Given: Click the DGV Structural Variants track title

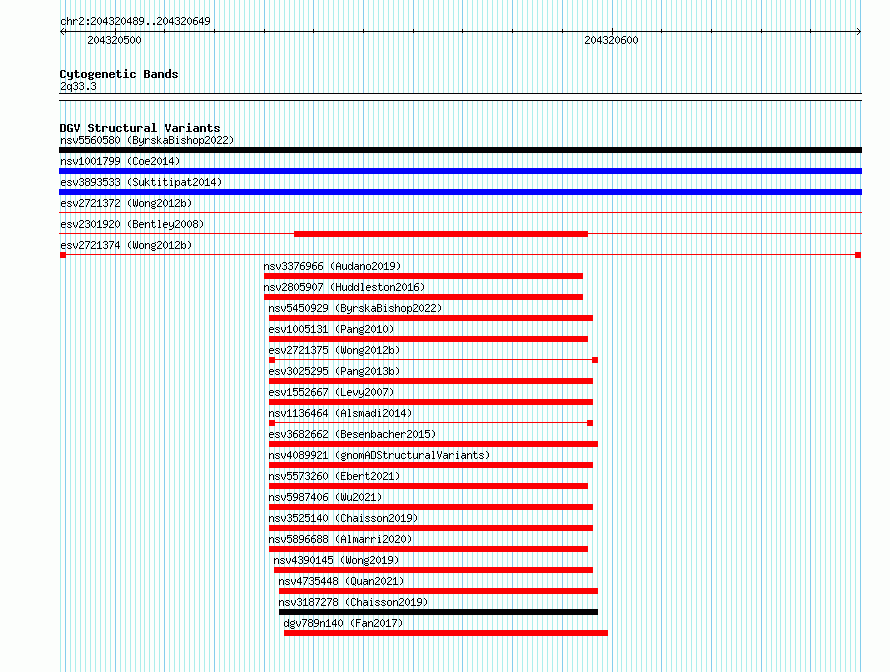Looking at the screenshot, I should click(x=140, y=128).
